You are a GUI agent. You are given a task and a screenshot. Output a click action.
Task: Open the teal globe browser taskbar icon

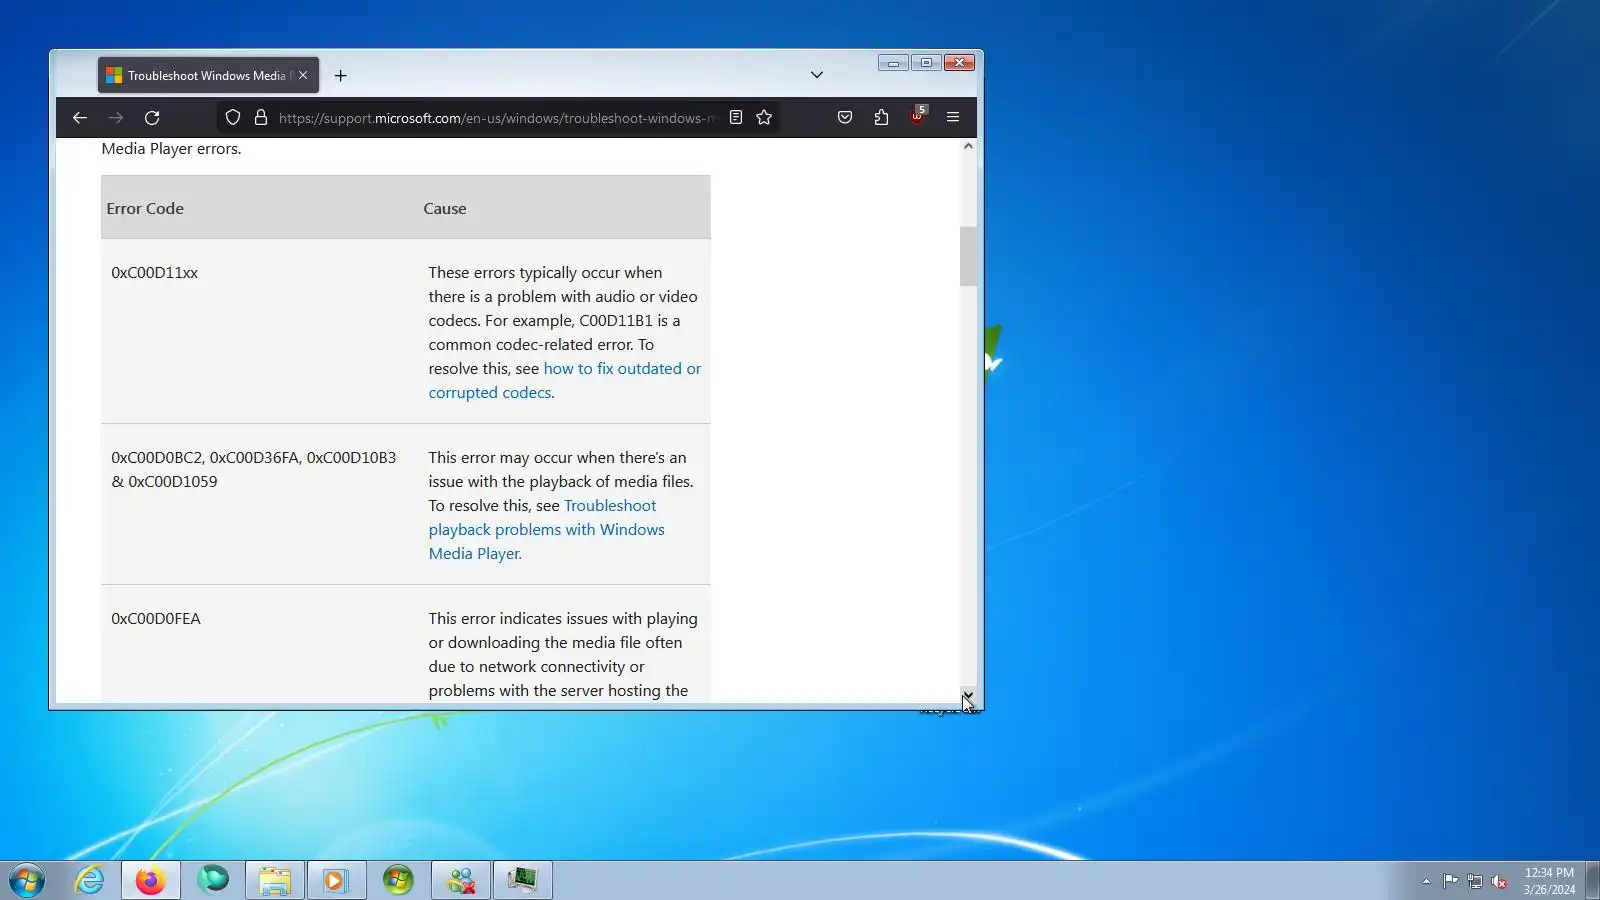213,880
